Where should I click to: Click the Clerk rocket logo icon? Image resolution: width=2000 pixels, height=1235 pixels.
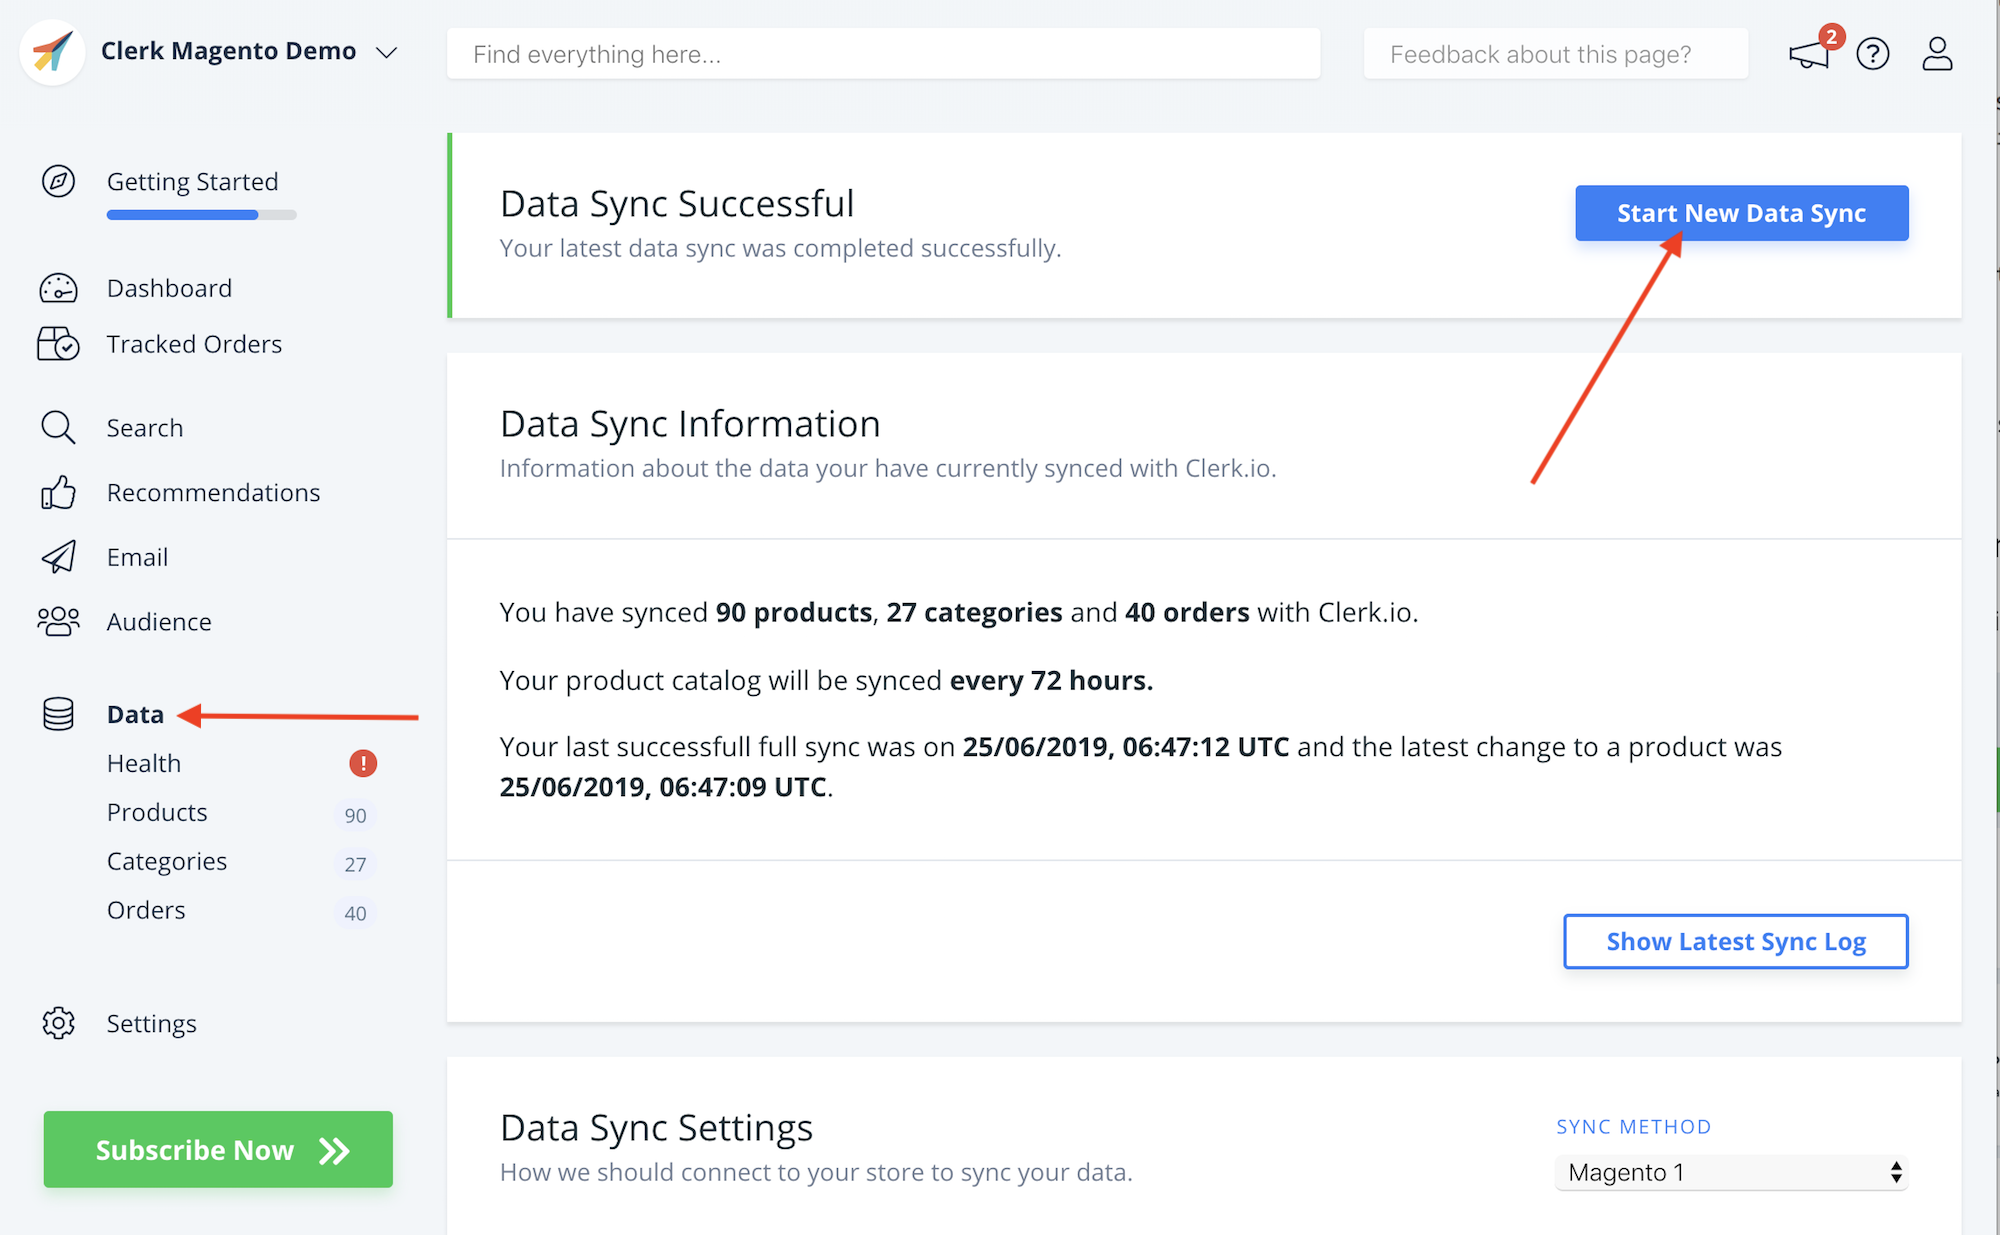click(x=52, y=52)
